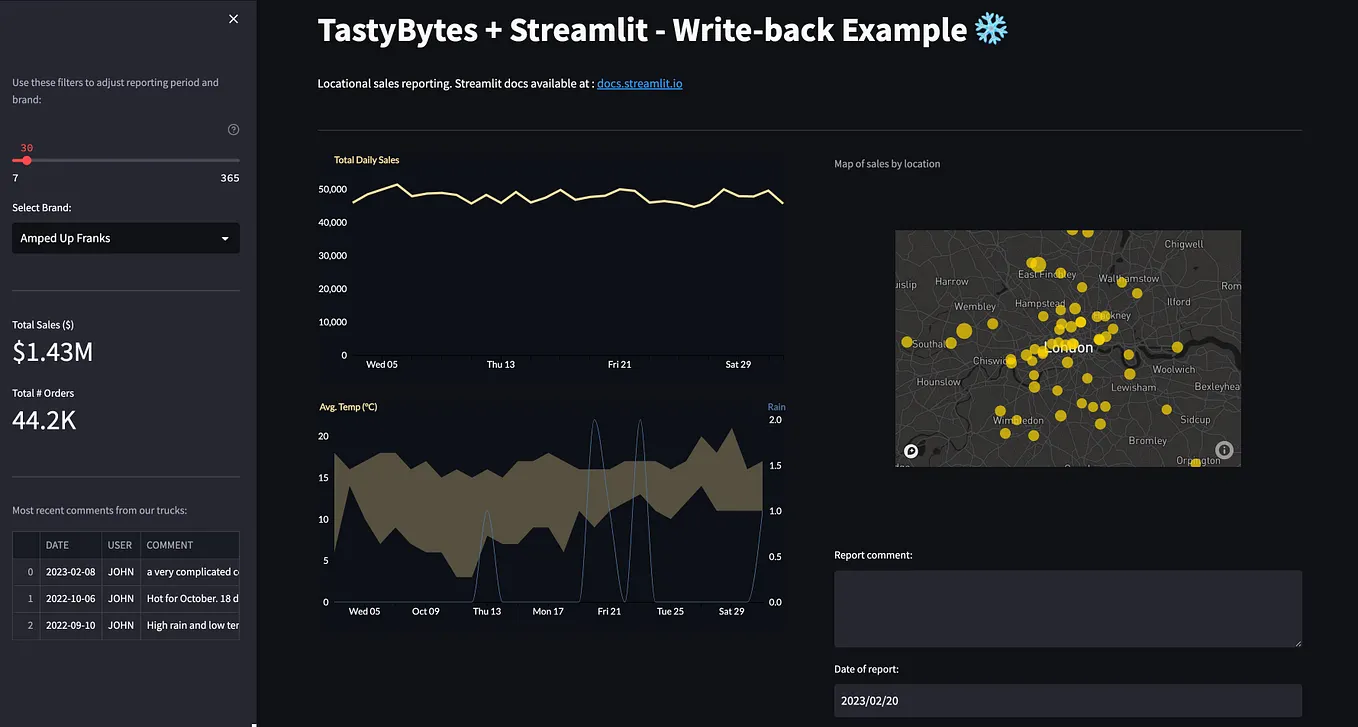Click the resize grip of the comment box

(1297, 644)
